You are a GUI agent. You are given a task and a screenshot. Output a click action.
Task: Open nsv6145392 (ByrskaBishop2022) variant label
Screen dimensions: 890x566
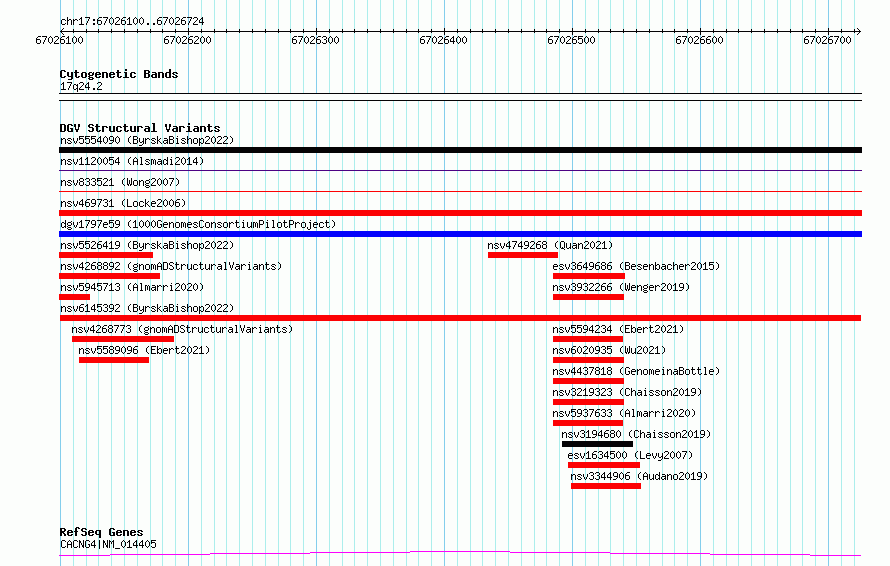[x=147, y=308]
